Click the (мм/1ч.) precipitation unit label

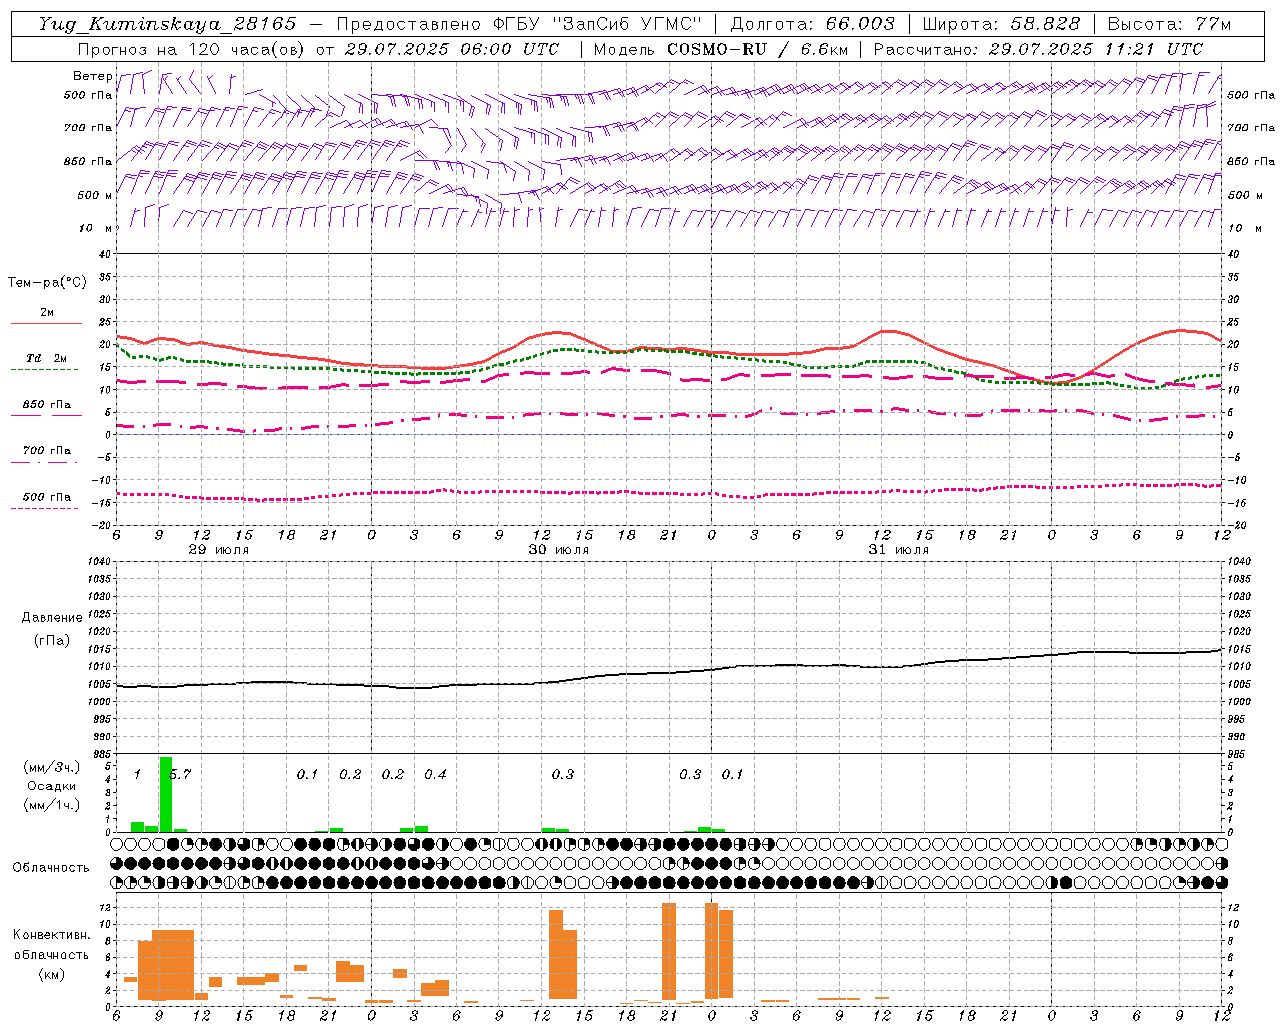coord(51,805)
